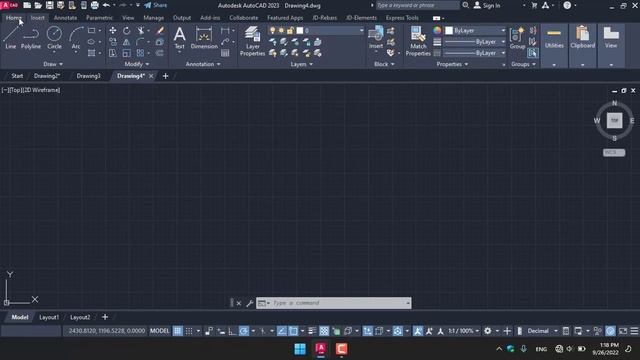Activate the Mirror tool in Modify panel
Image resolution: width=640 pixels, height=360 pixels.
tap(127, 42)
